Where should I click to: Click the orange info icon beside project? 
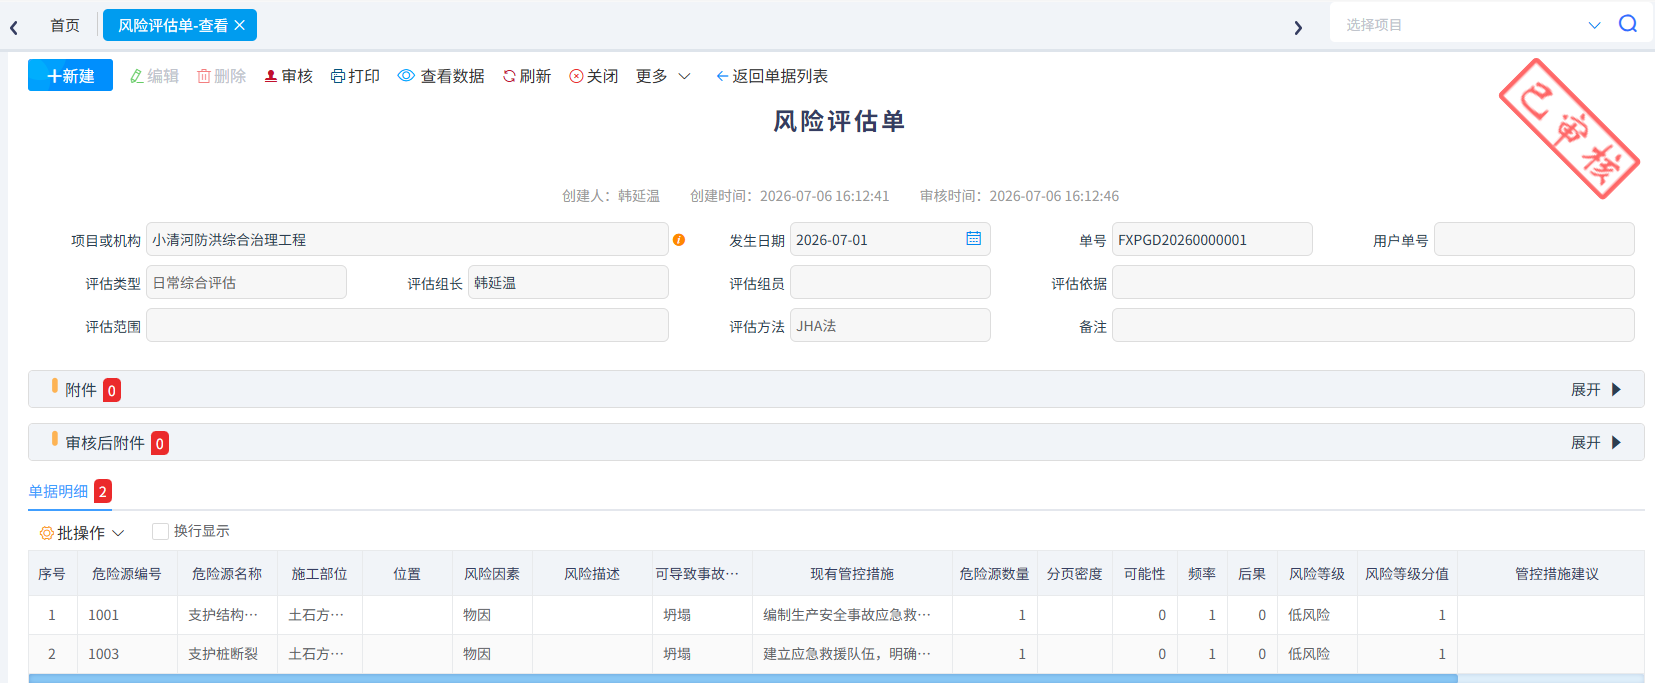pyautogui.click(x=679, y=240)
